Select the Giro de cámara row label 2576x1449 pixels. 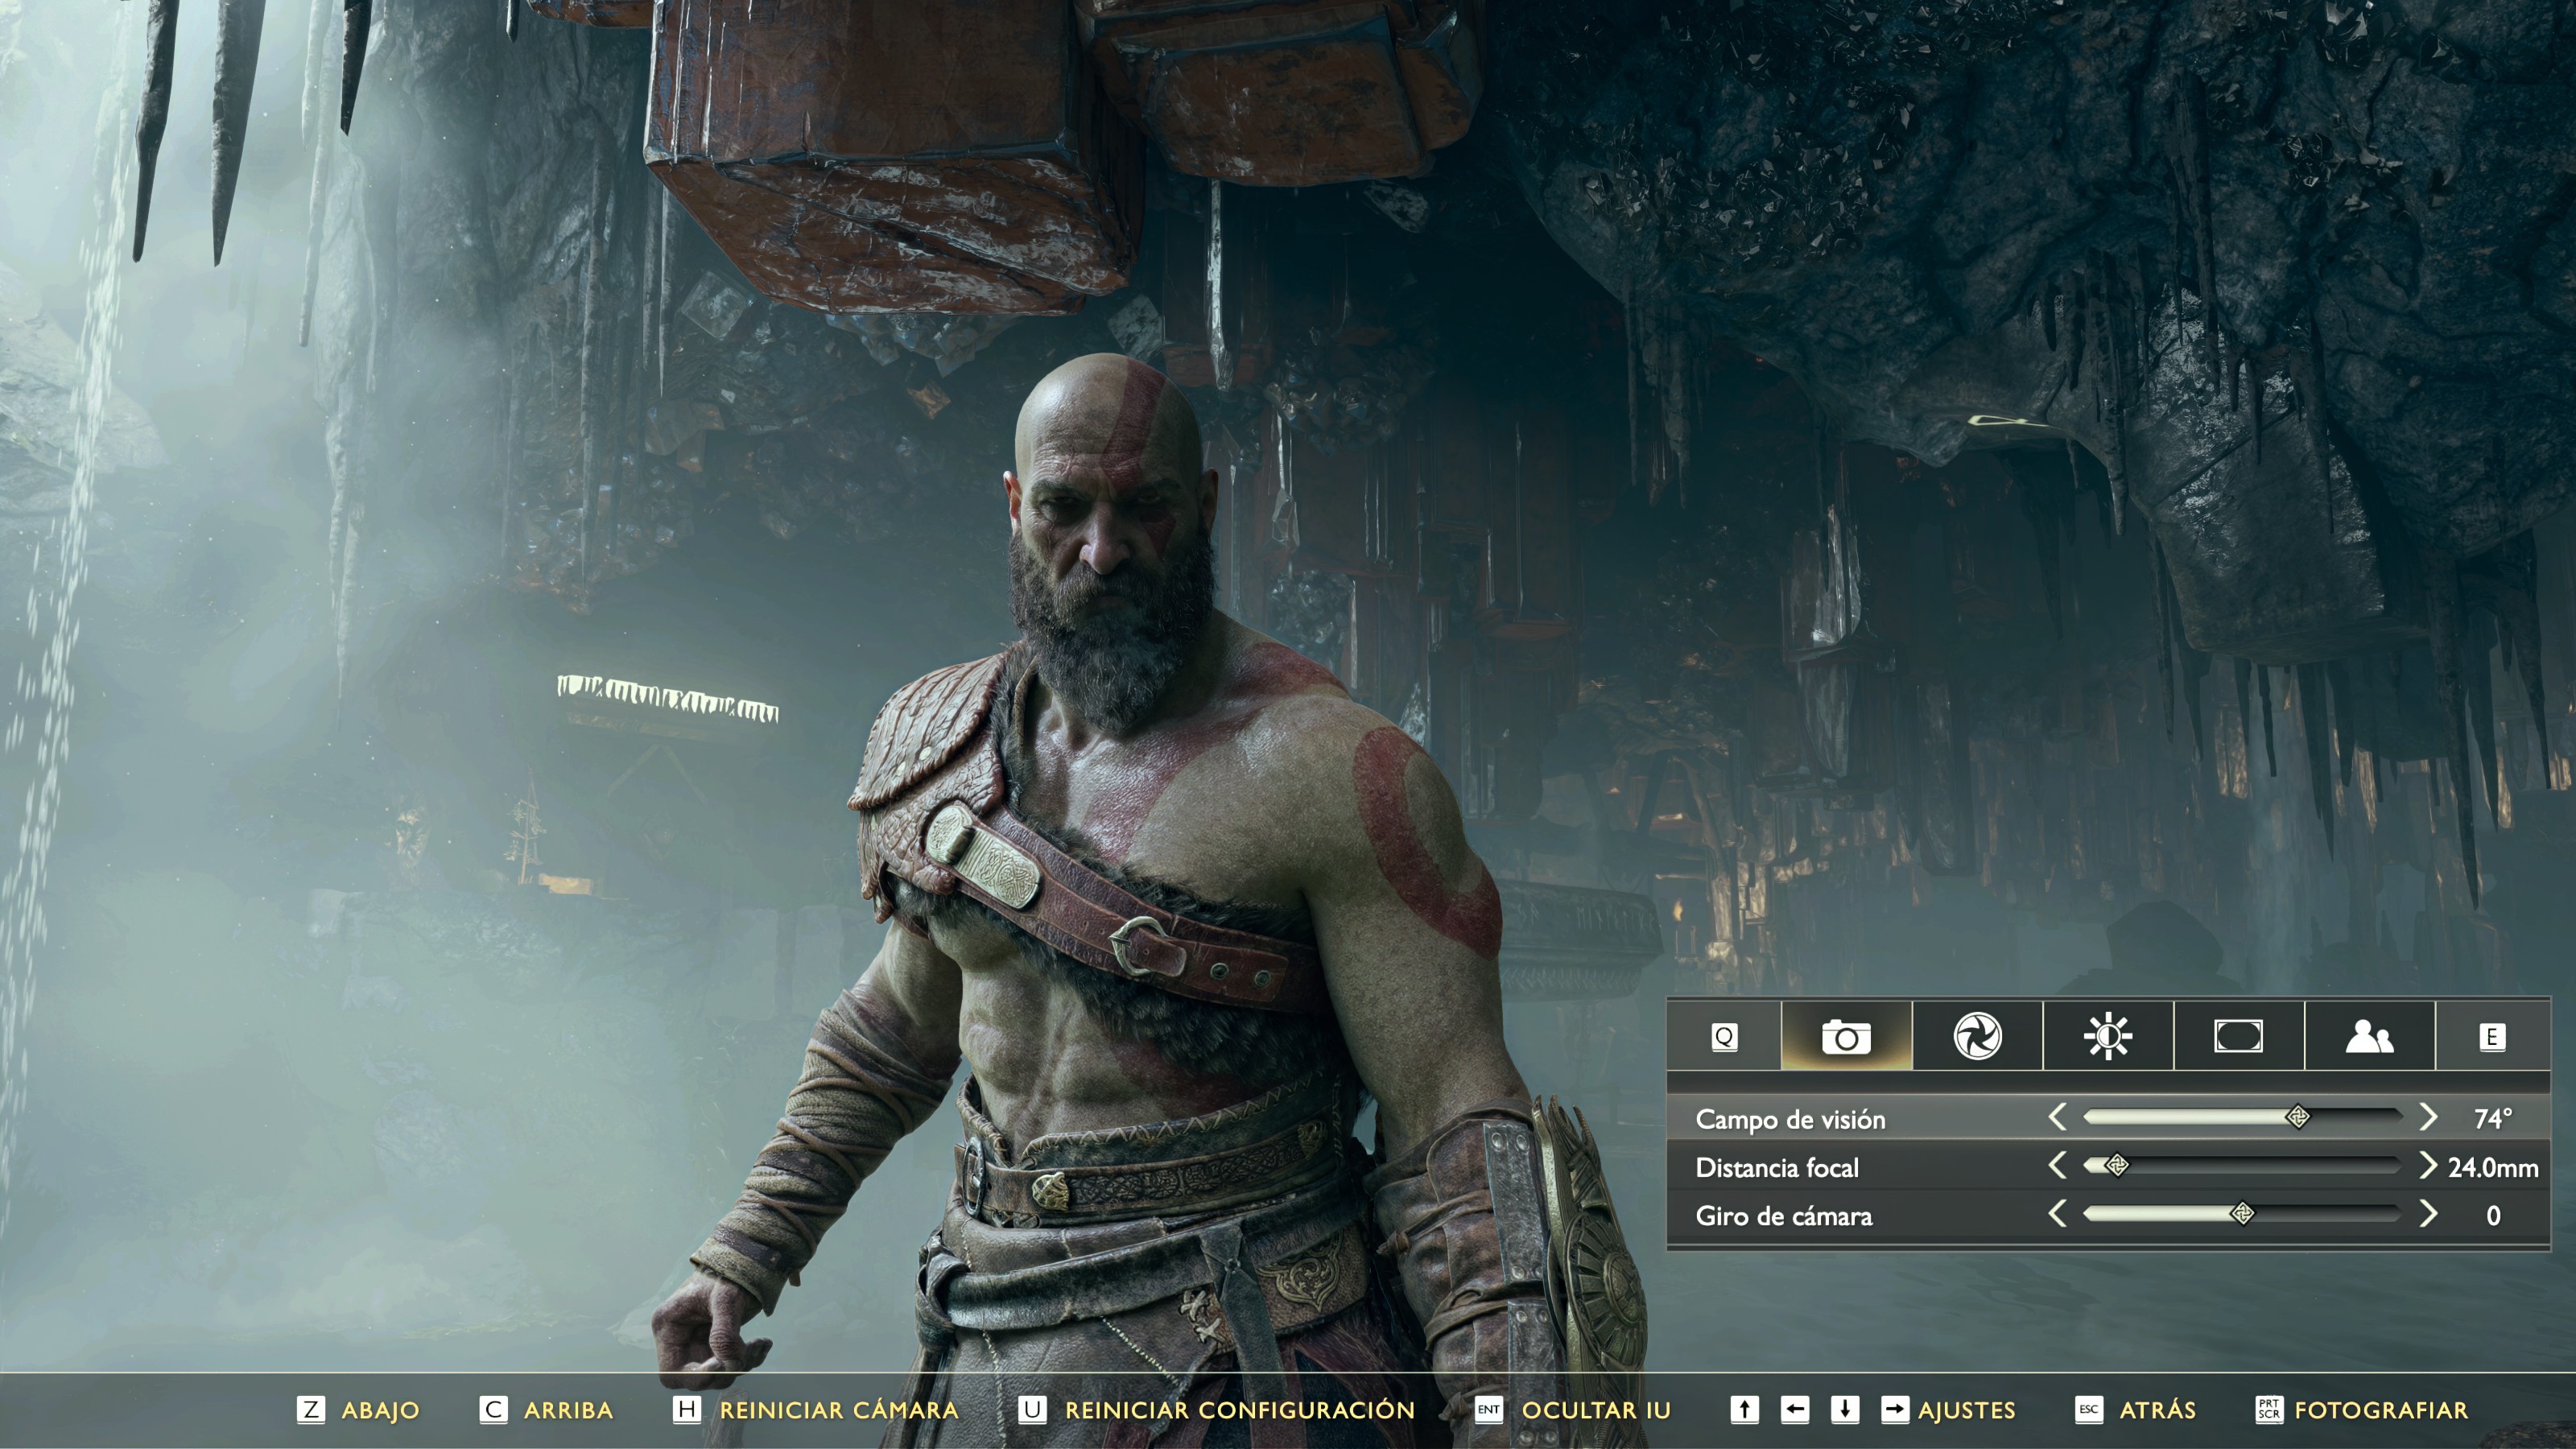pyautogui.click(x=1784, y=1216)
